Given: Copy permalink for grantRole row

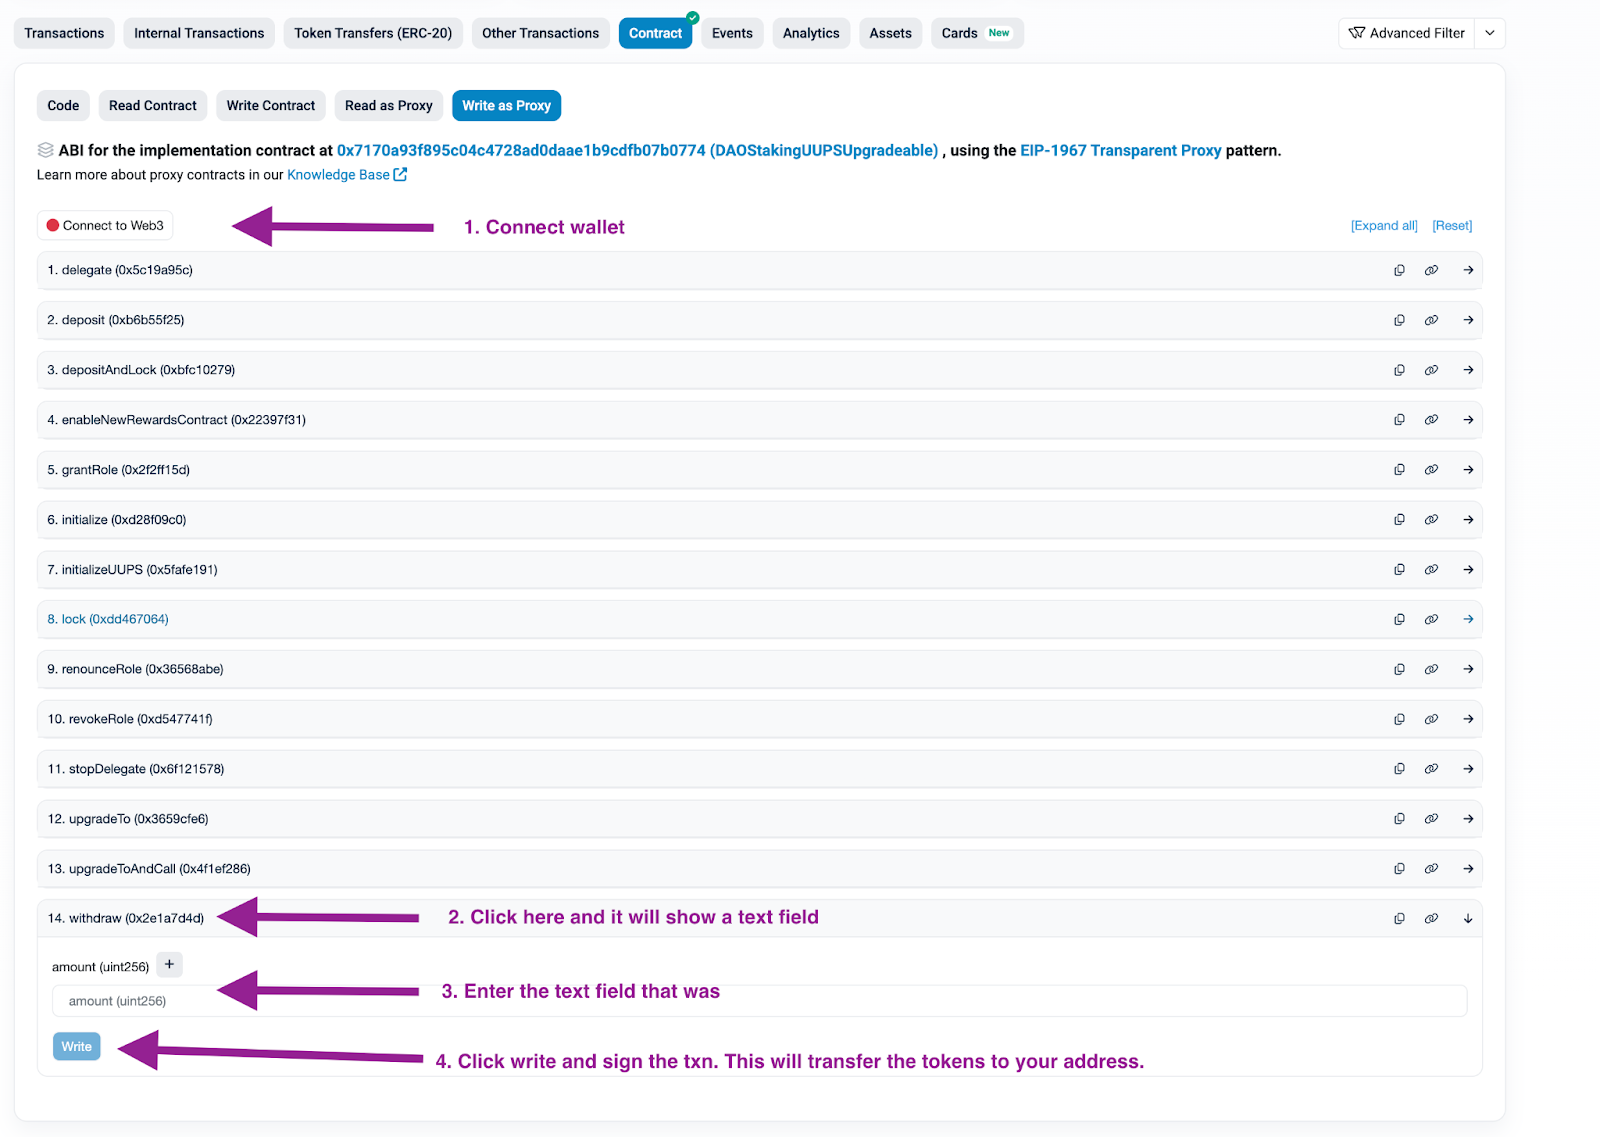Looking at the screenshot, I should [x=1431, y=470].
